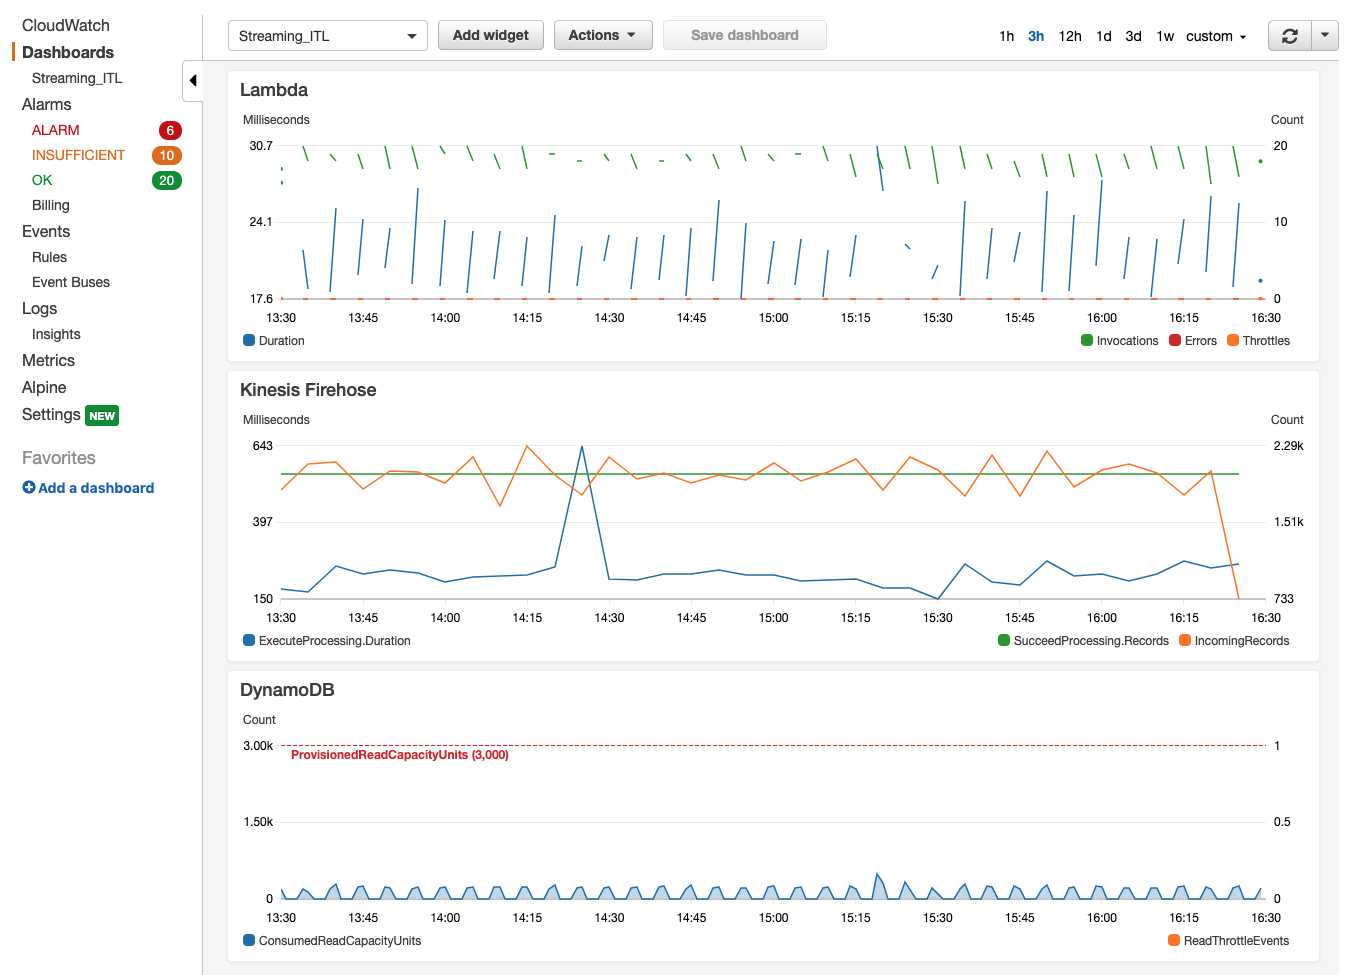This screenshot has height=975, width=1345.
Task: Collapse the navigation sidebar with arrow
Action: tap(193, 80)
